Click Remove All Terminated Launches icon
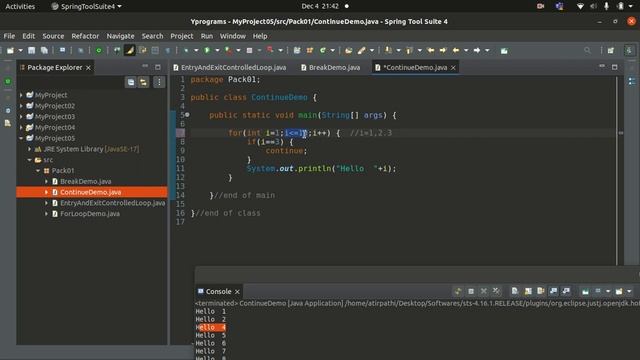The width and height of the screenshot is (640, 360). pos(496,291)
